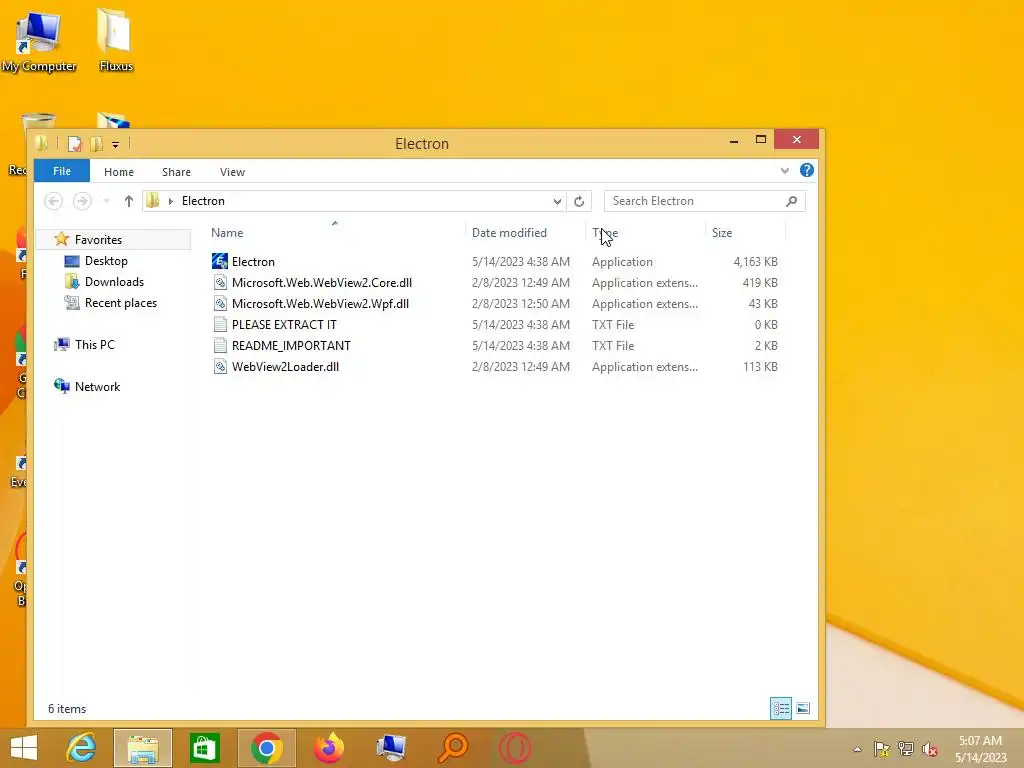Open Windows Store from taskbar

coord(204,748)
